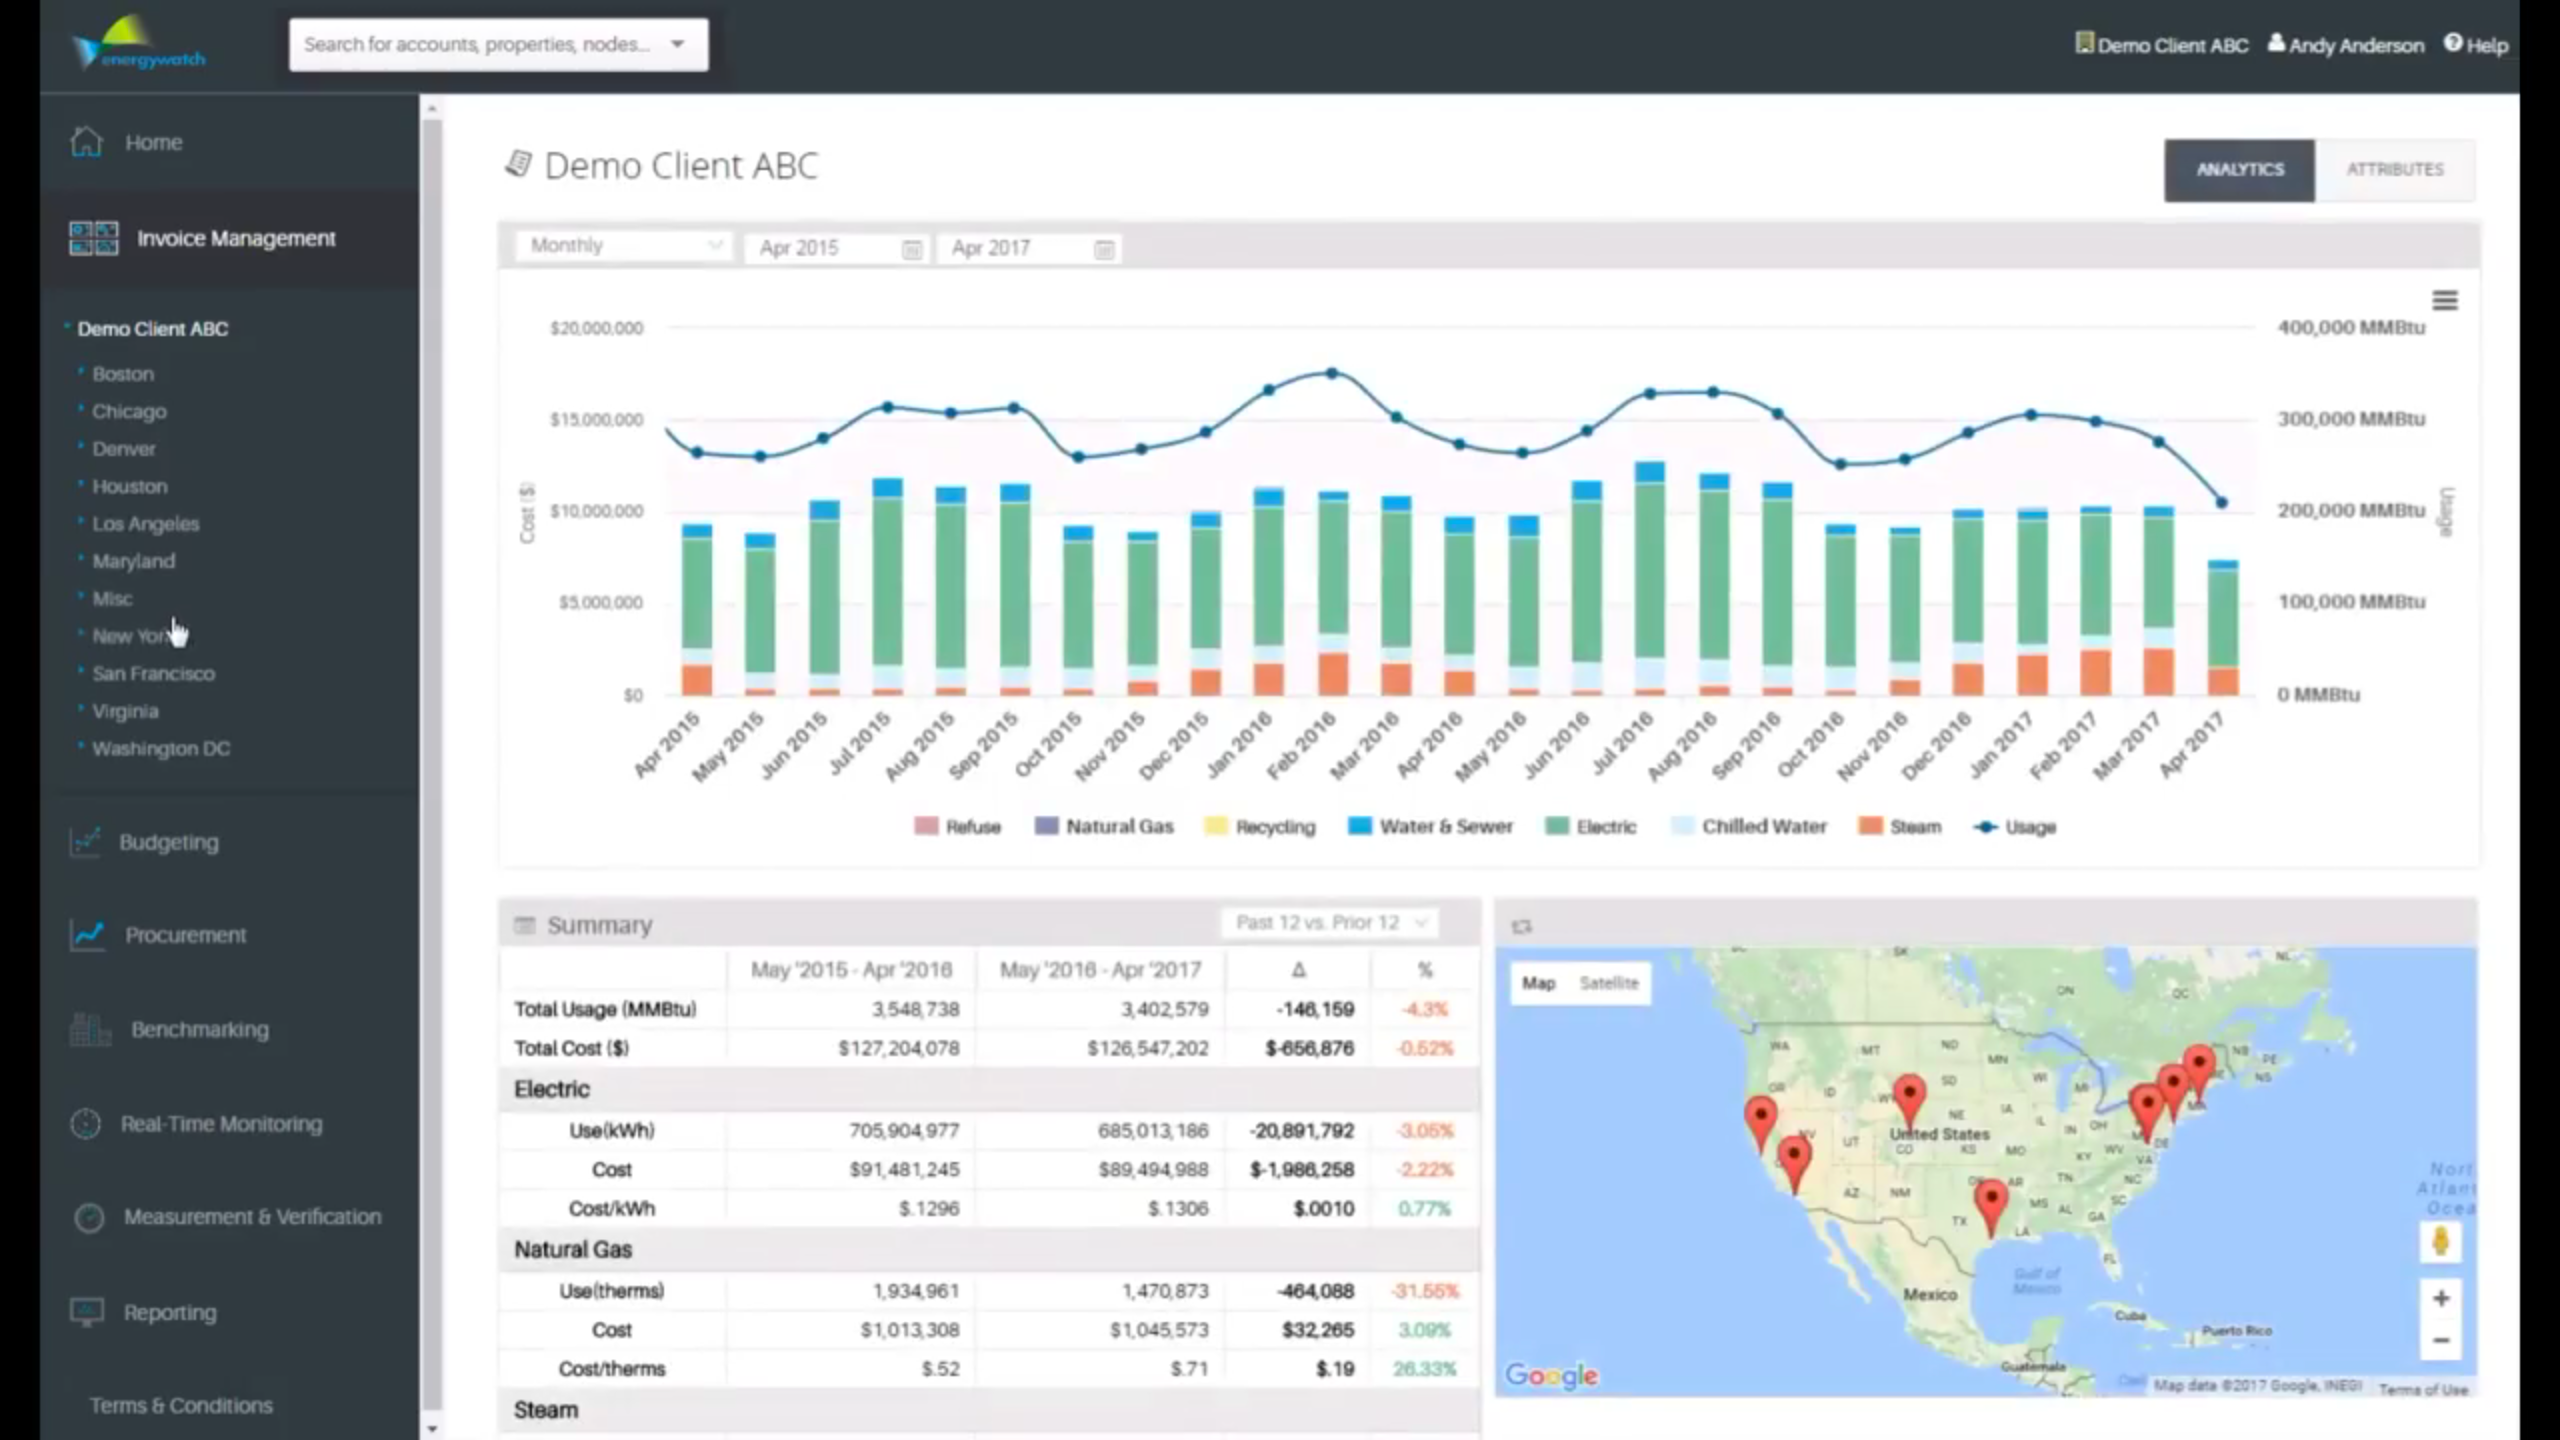2560x1440 pixels.
Task: Zoom in the map with plus button
Action: [x=2441, y=1298]
